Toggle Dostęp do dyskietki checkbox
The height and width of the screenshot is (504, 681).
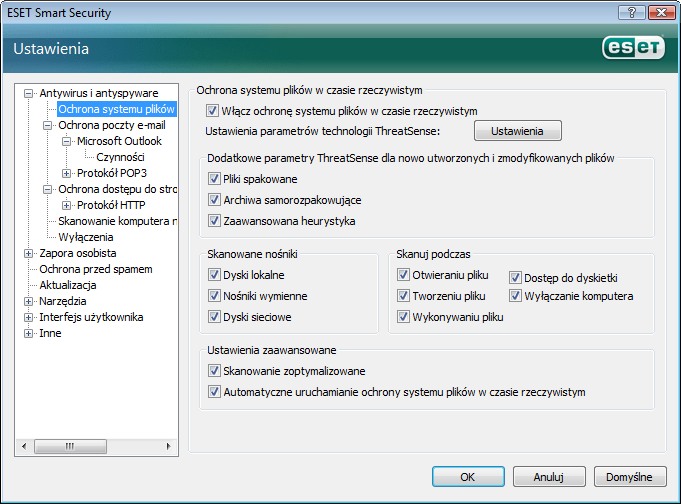[515, 278]
